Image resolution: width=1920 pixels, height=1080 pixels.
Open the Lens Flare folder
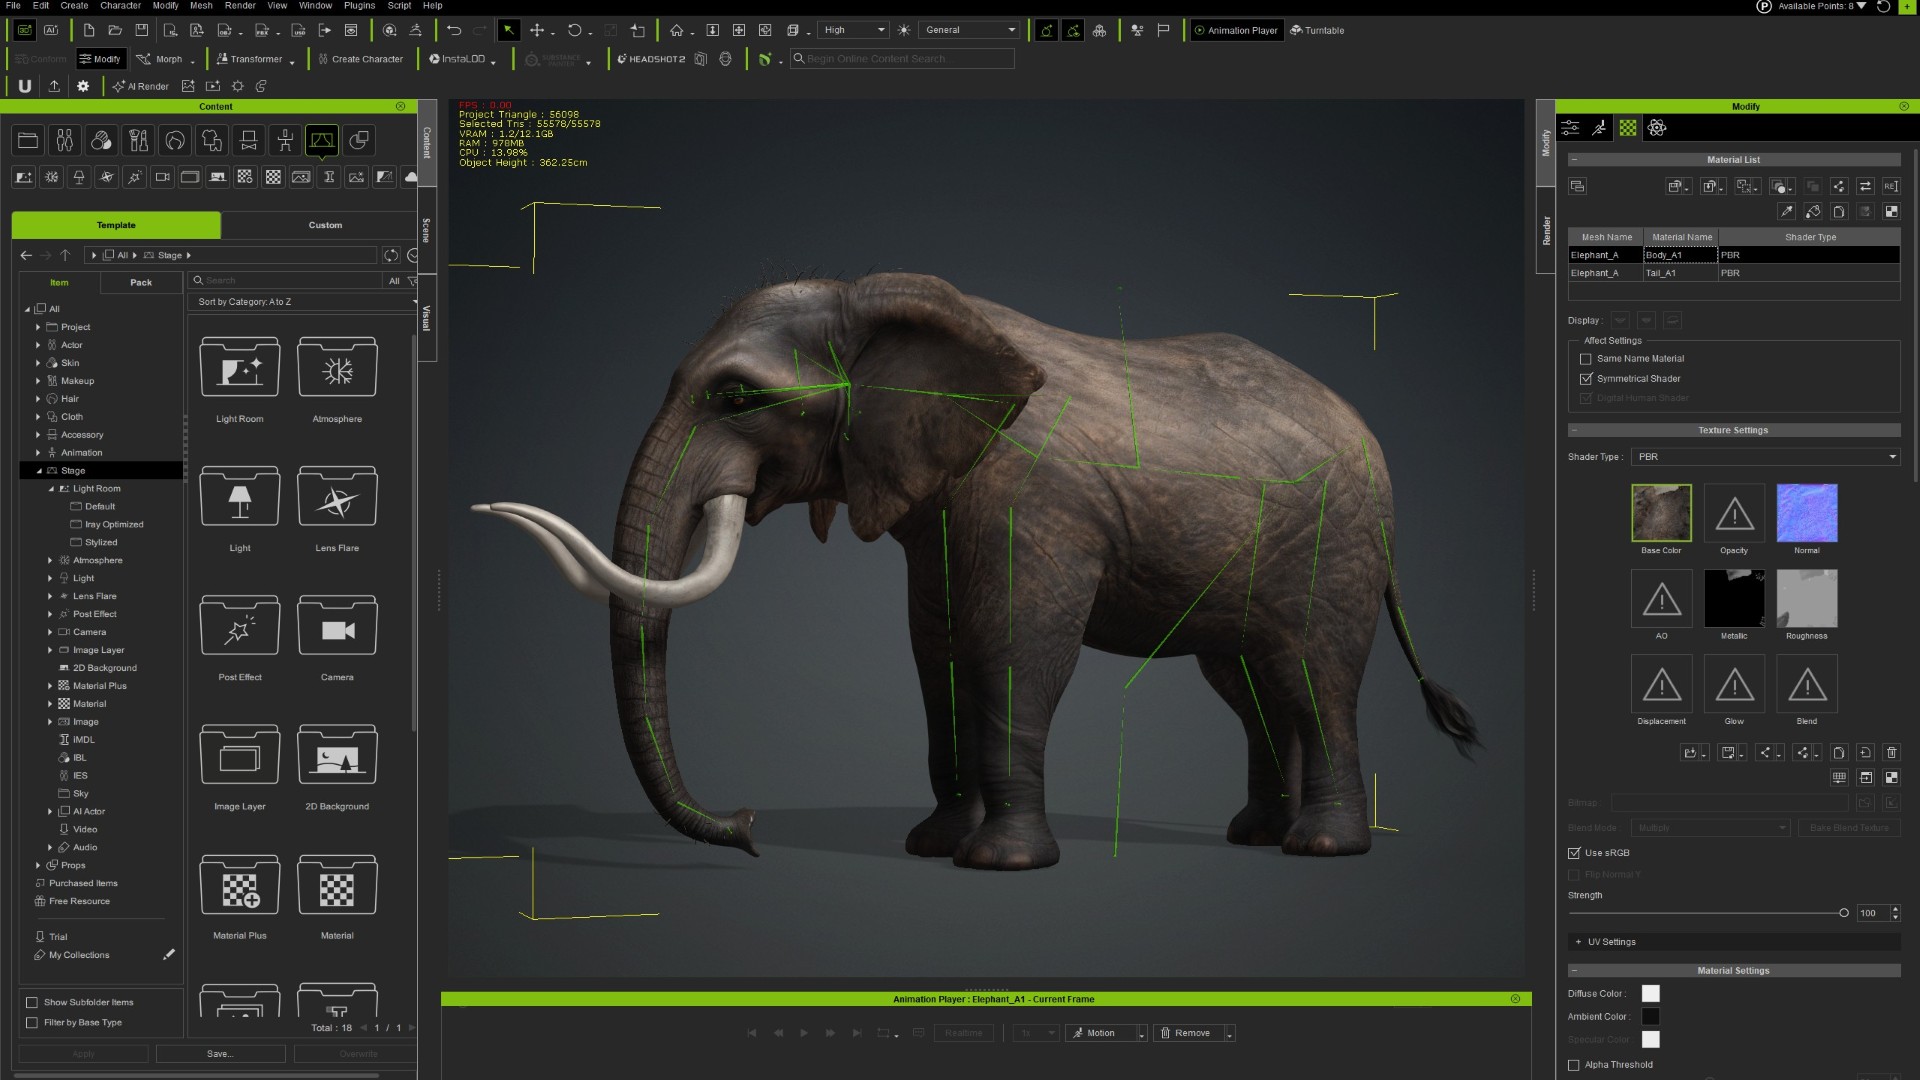pos(337,497)
